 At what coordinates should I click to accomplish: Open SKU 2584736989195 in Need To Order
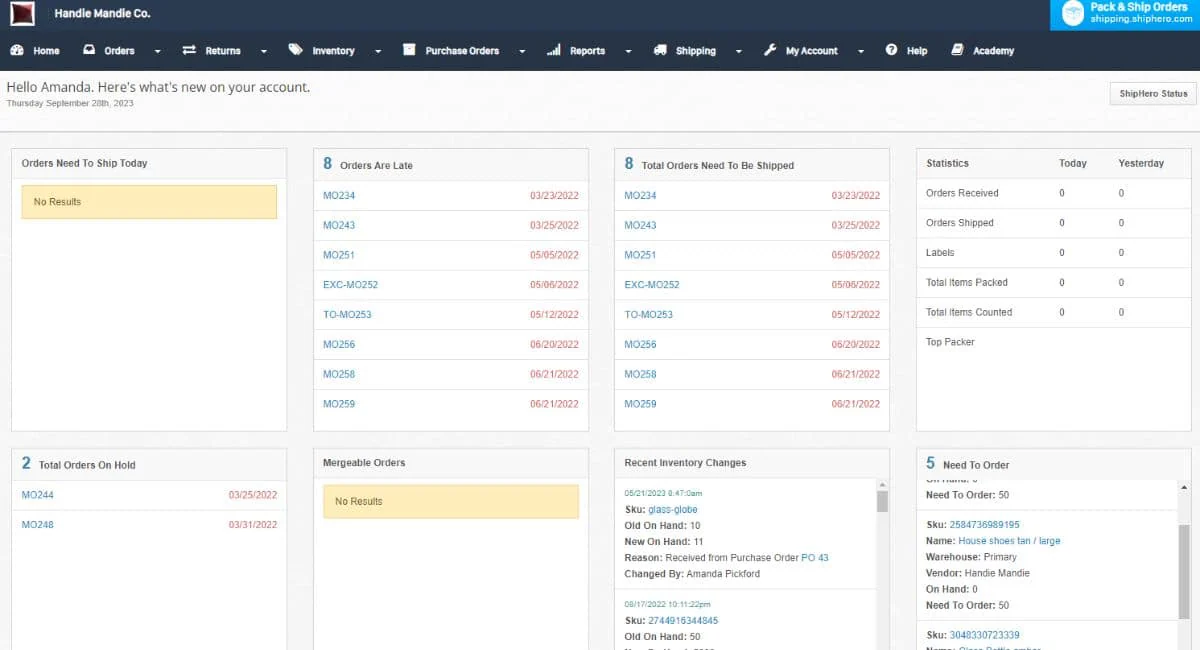985,525
